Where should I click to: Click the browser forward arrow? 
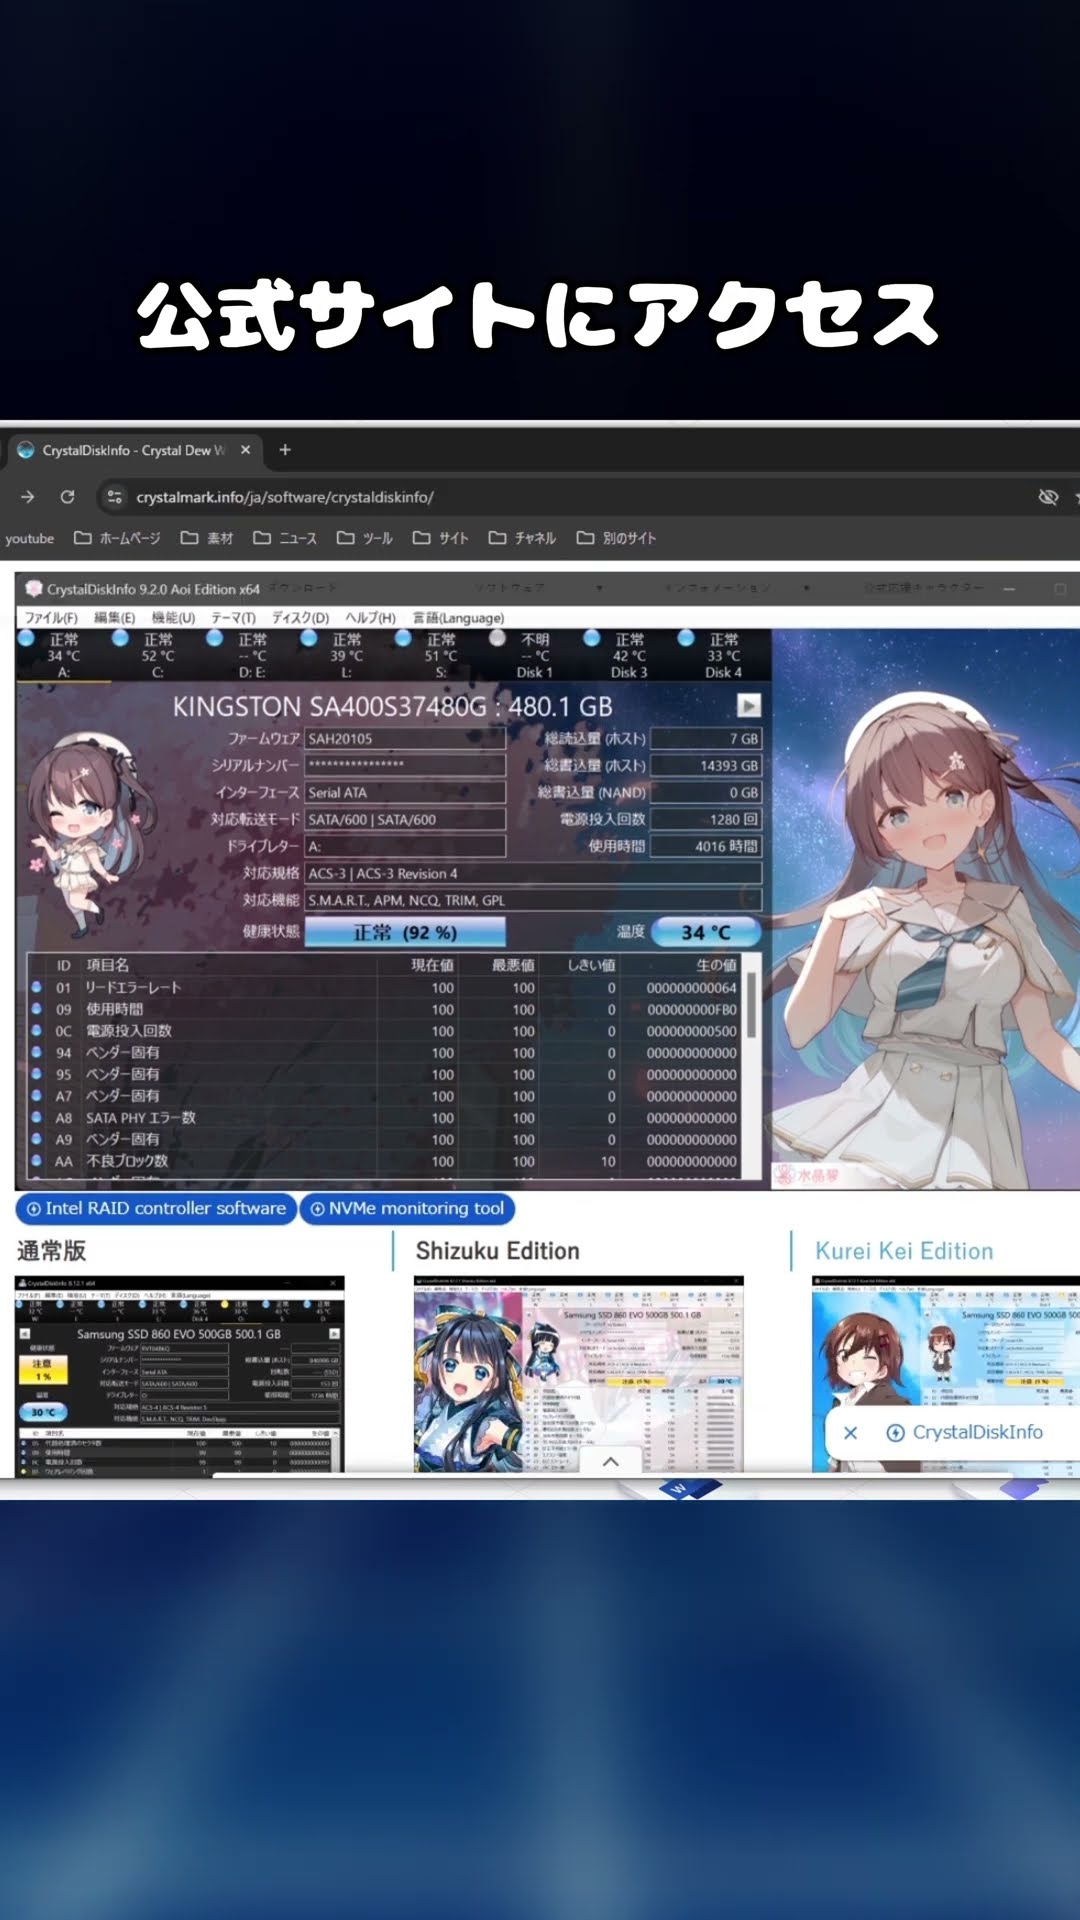coord(28,497)
